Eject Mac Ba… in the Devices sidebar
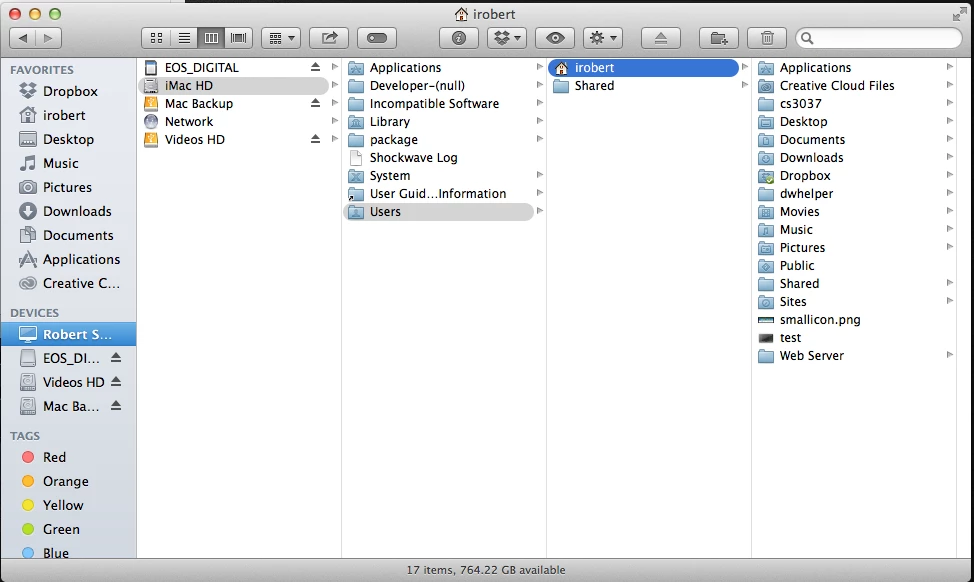 [x=116, y=406]
